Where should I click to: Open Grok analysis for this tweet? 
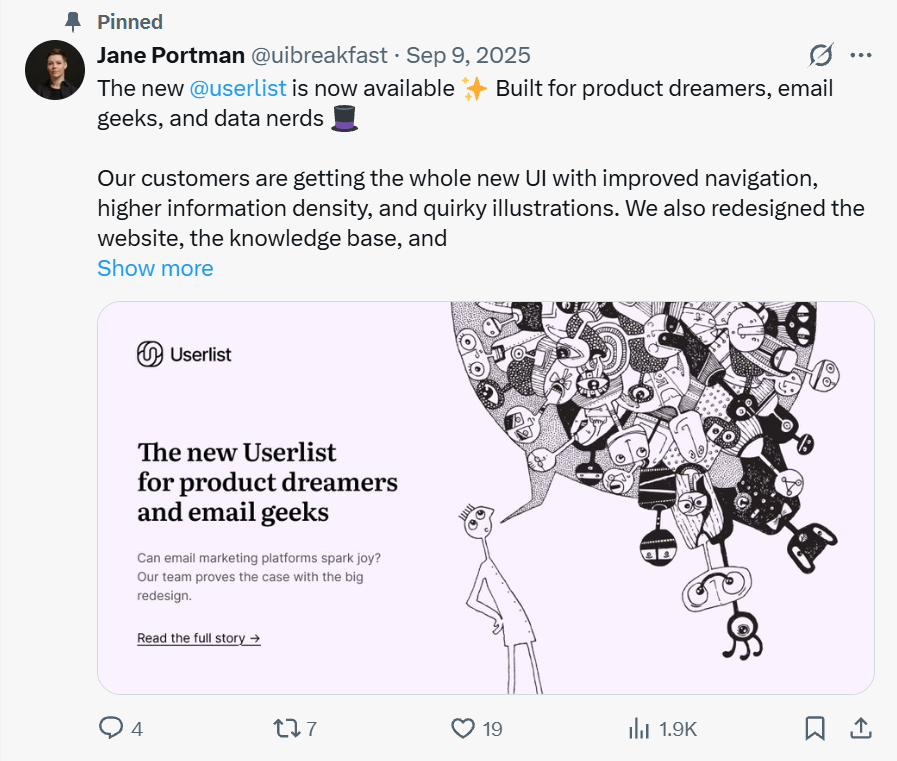pos(820,55)
